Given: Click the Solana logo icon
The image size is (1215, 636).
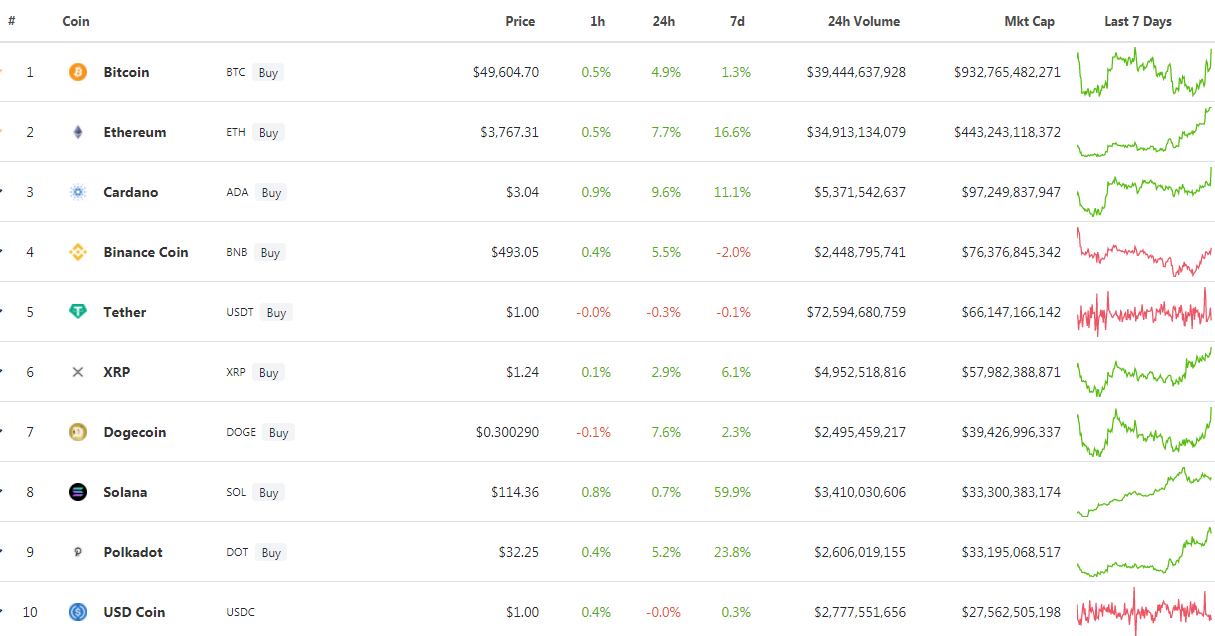Looking at the screenshot, I should (x=78, y=492).
